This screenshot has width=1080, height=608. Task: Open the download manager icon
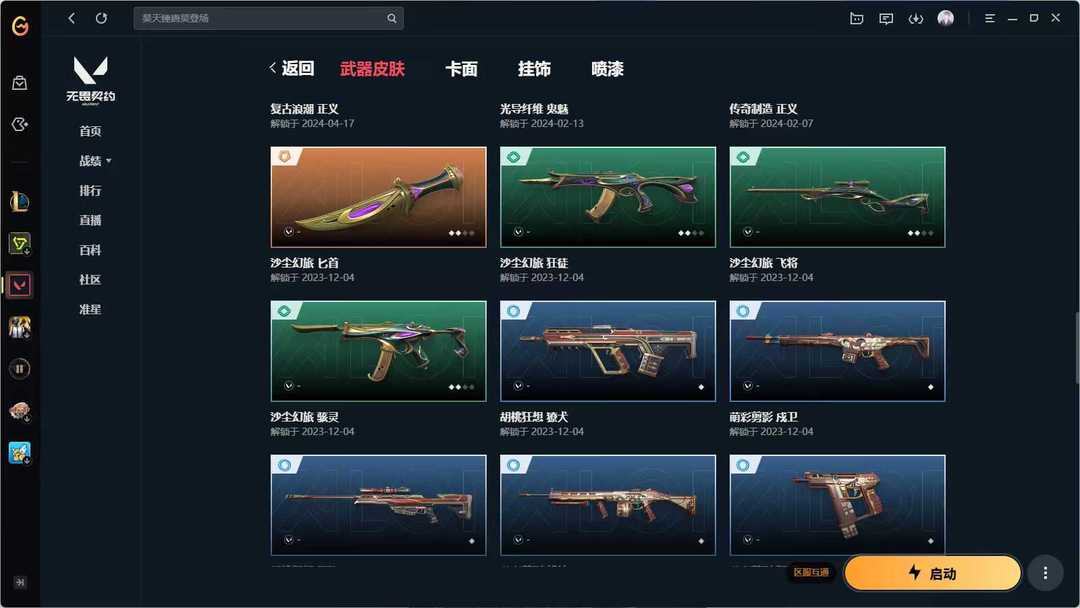click(x=915, y=19)
